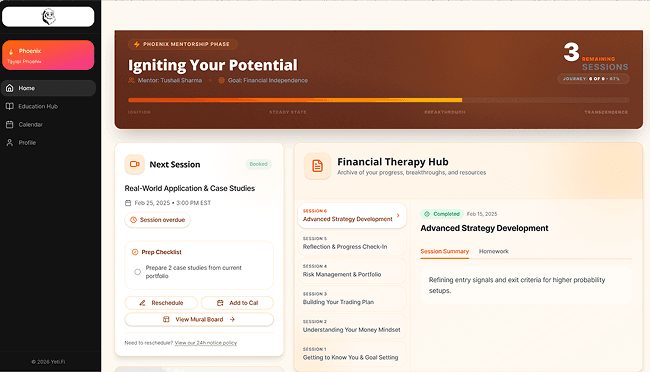Switch to the Homework tab
650x372 pixels.
[x=493, y=251]
